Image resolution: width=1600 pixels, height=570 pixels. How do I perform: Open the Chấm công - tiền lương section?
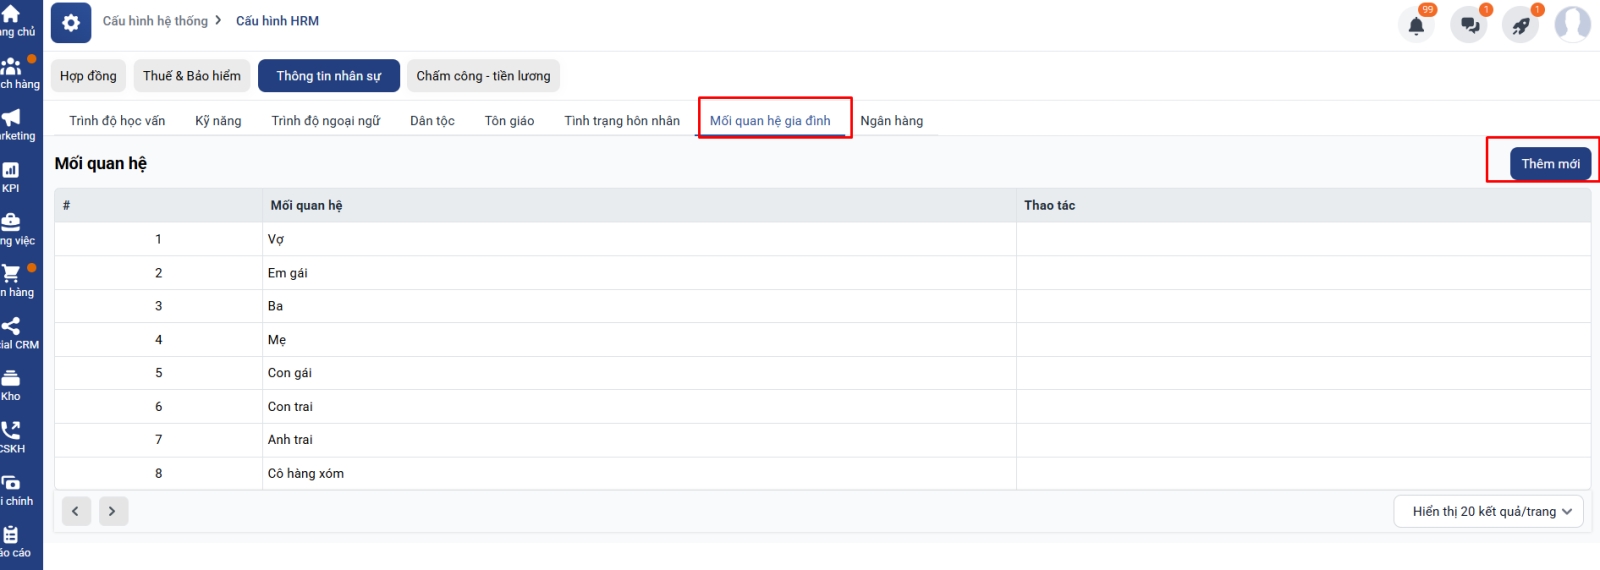(483, 76)
